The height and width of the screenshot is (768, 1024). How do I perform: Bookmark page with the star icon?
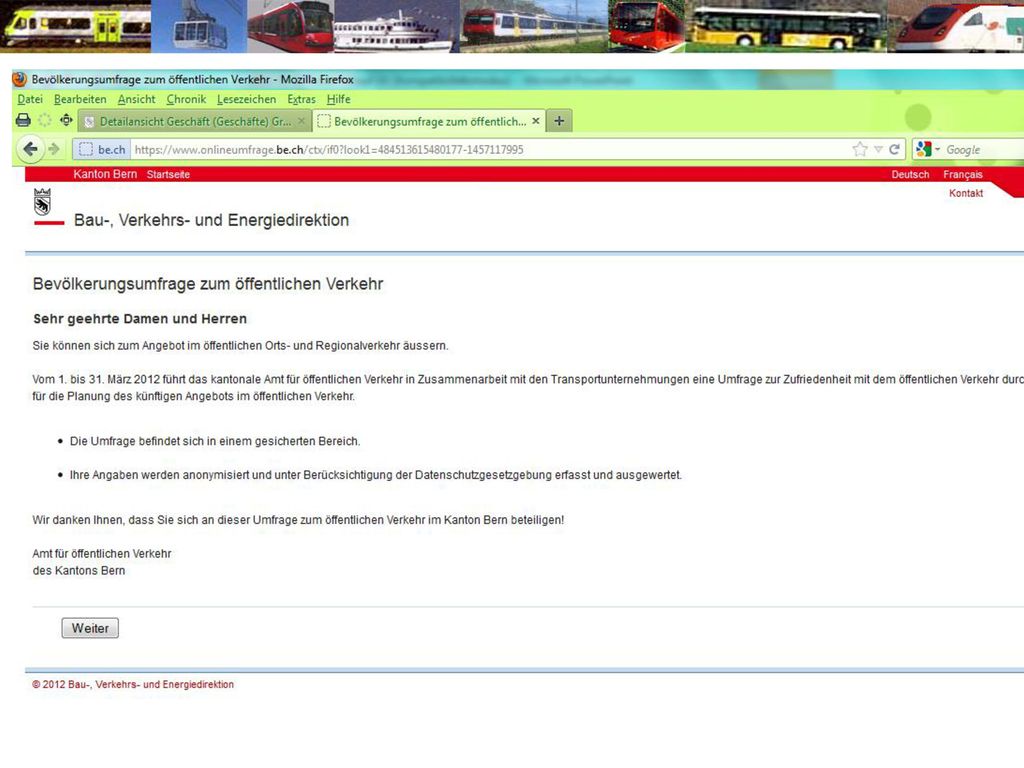(859, 150)
